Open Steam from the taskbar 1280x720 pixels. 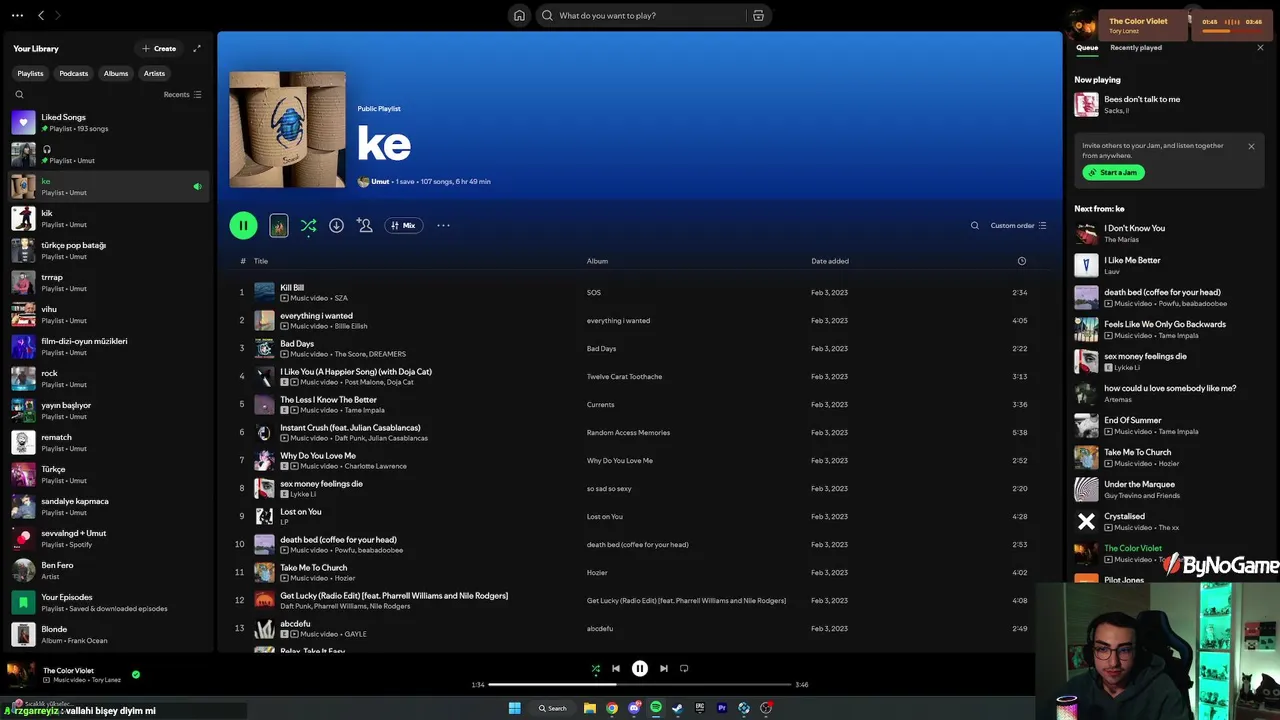pos(678,708)
